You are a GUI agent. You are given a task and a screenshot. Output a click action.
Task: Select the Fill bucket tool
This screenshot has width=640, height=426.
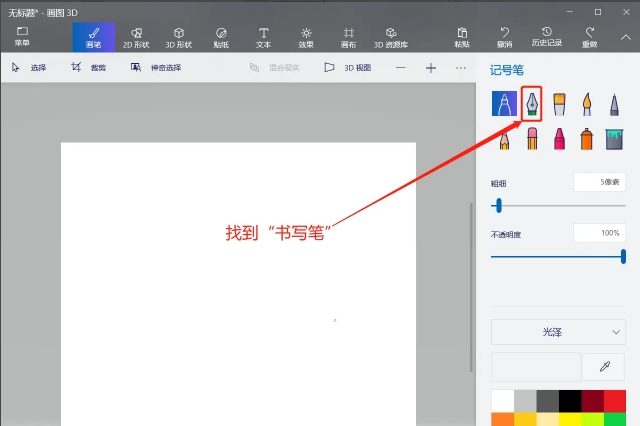click(614, 139)
